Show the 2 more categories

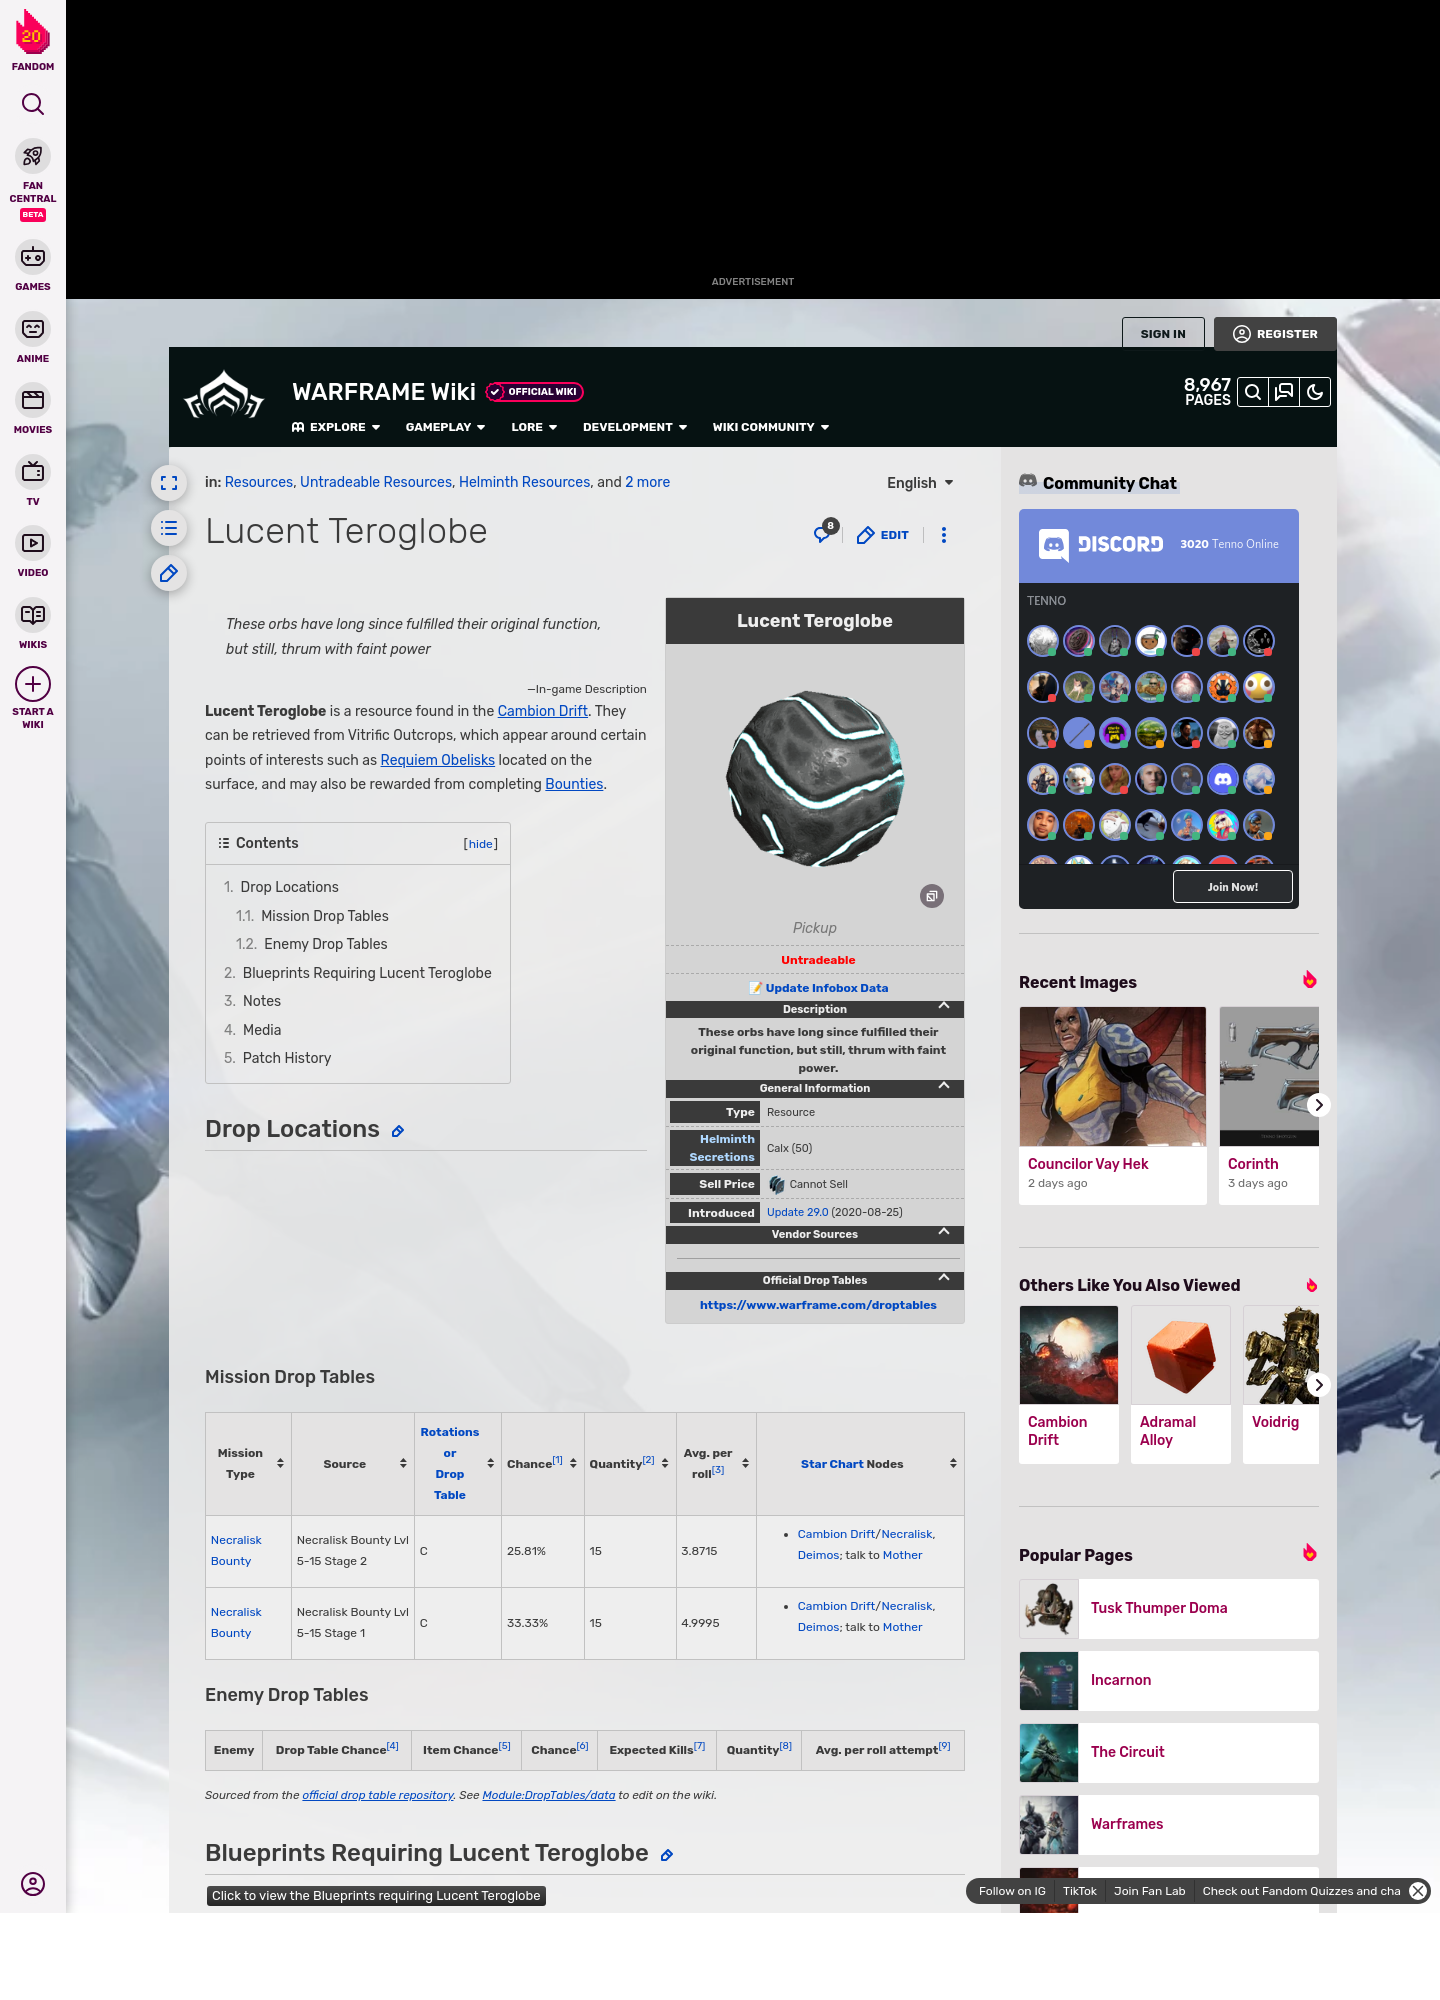coord(647,482)
